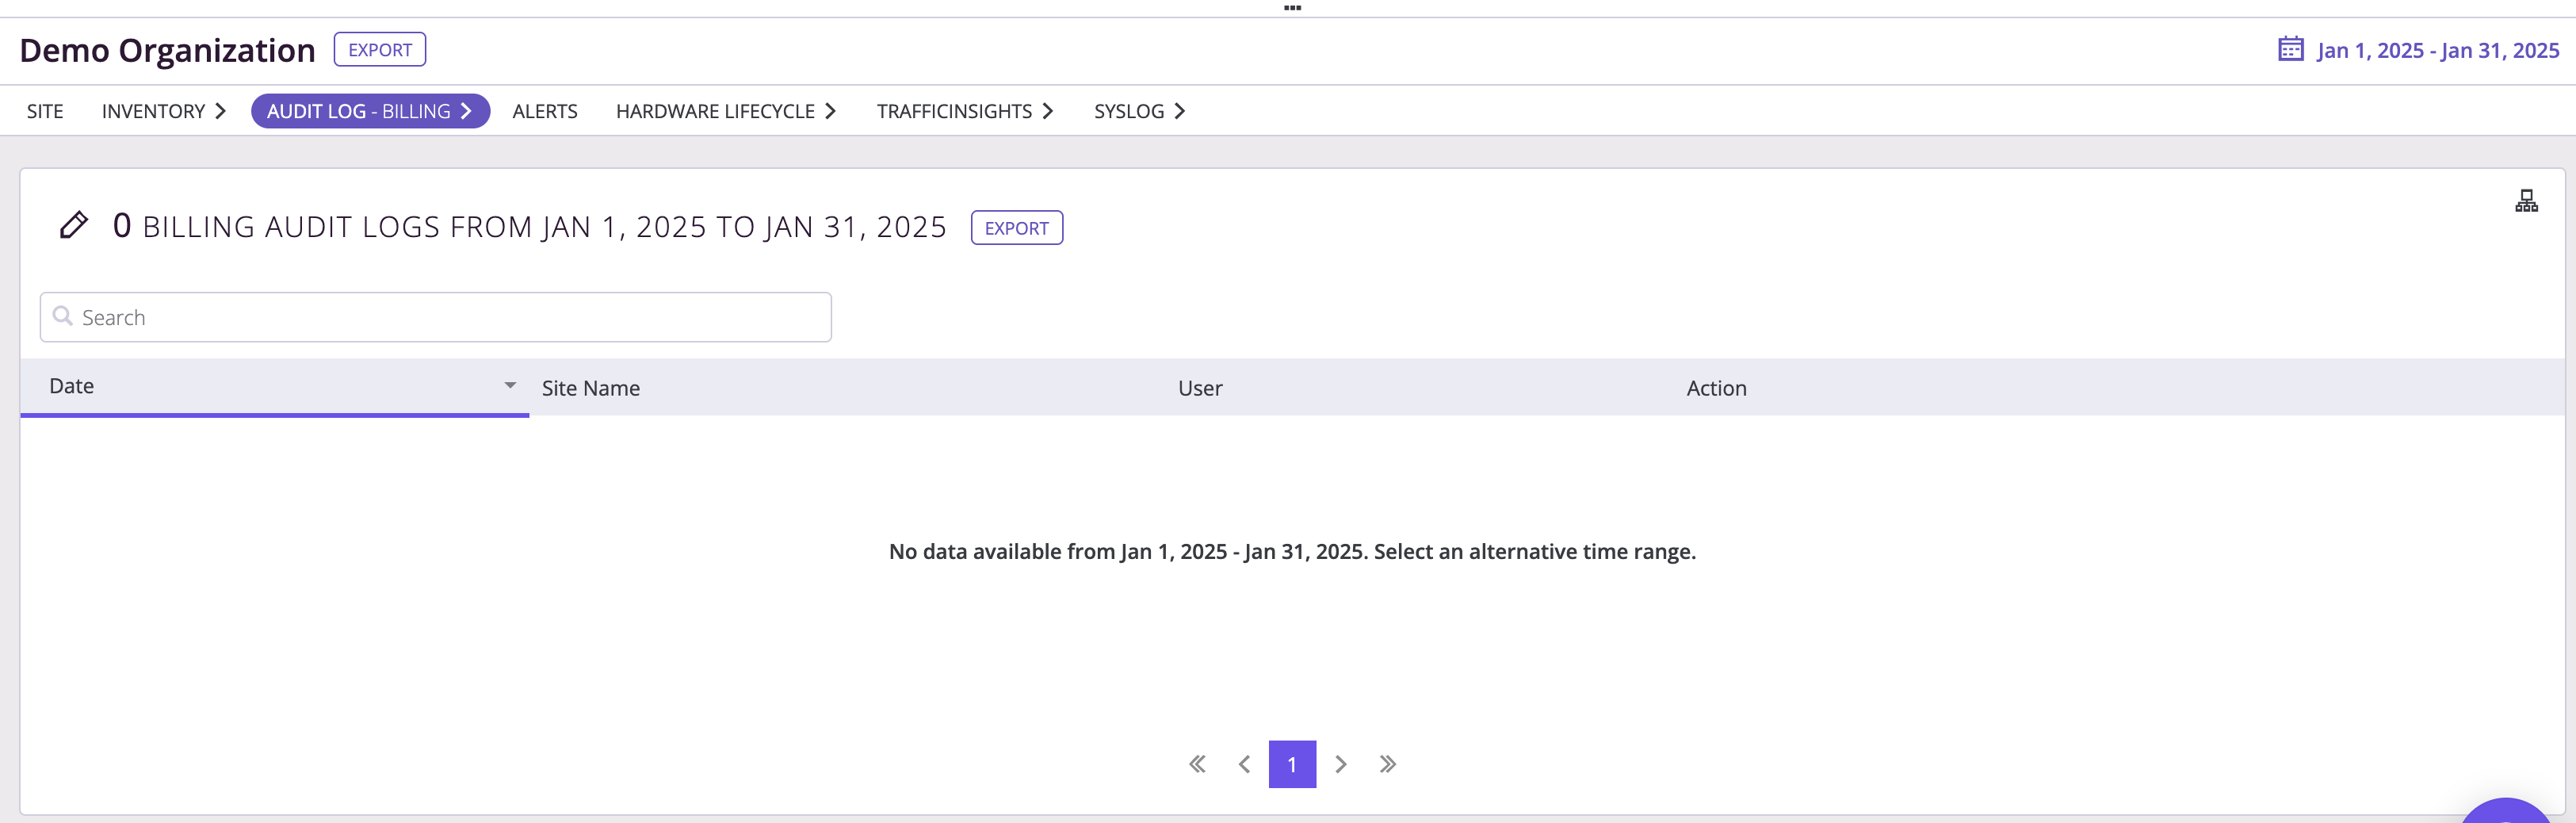
Task: Open the Jan 1, 2025 - Jan 31, 2025 date range
Action: 2438,50
